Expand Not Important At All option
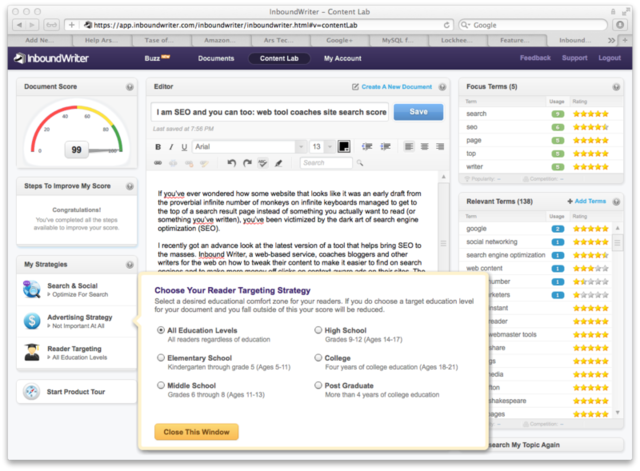Screen dimensions: 640x471 pos(76,326)
